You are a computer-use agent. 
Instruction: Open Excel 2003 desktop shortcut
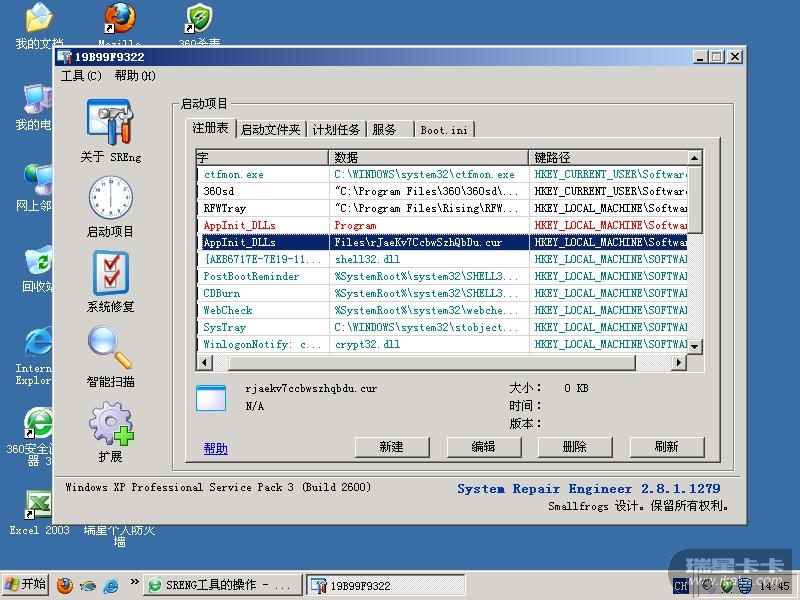(39, 506)
